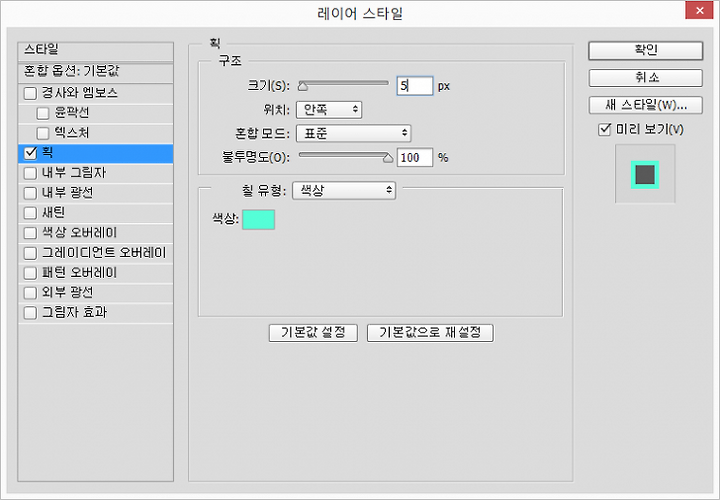Viewport: 720px width, 500px height.
Task: Enable the 색상 오버레이 checkbox
Action: (30, 233)
